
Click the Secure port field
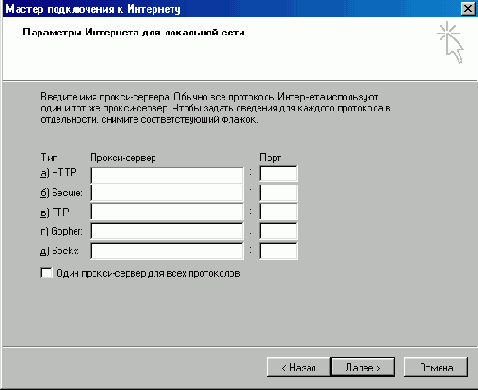[x=278, y=193]
